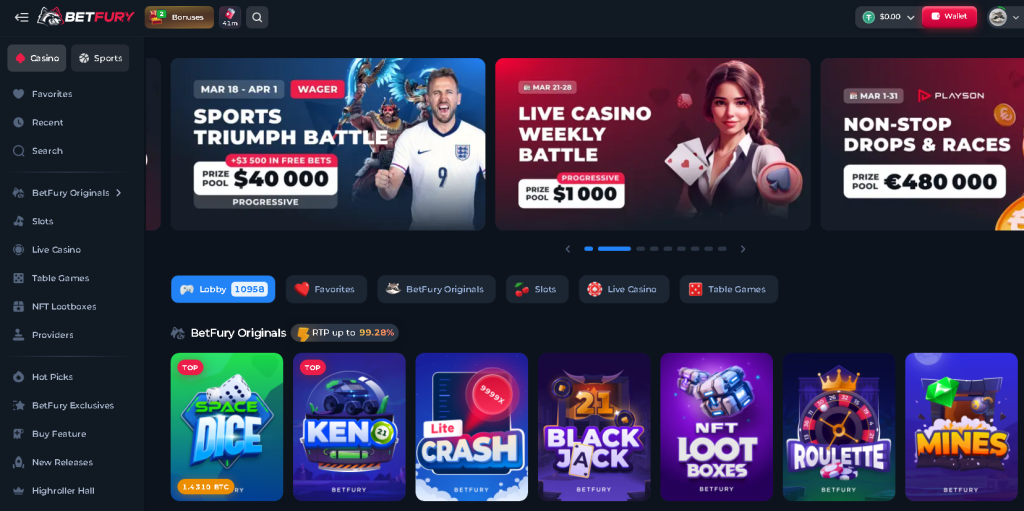Expand BetFury Originals sidebar chevron
Image resolution: width=1024 pixels, height=511 pixels.
pyautogui.click(x=119, y=193)
